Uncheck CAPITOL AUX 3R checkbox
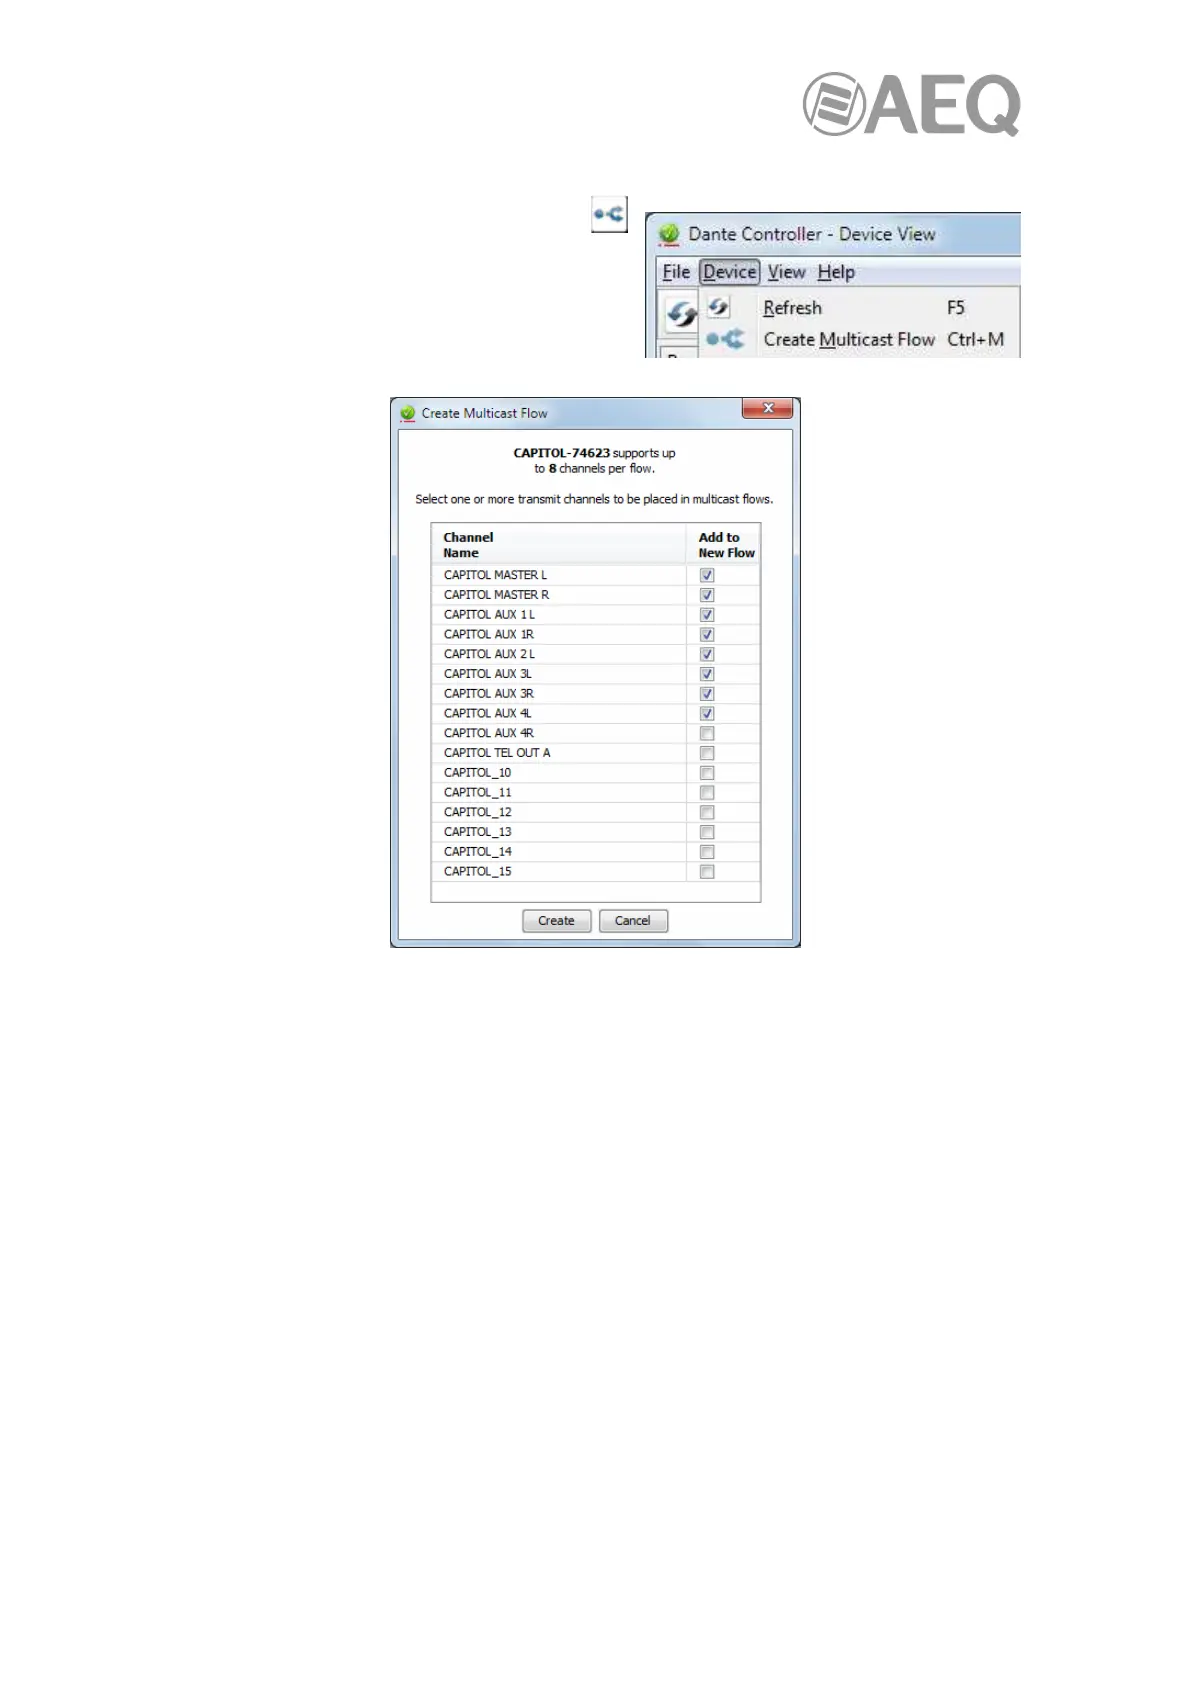 [x=707, y=694]
